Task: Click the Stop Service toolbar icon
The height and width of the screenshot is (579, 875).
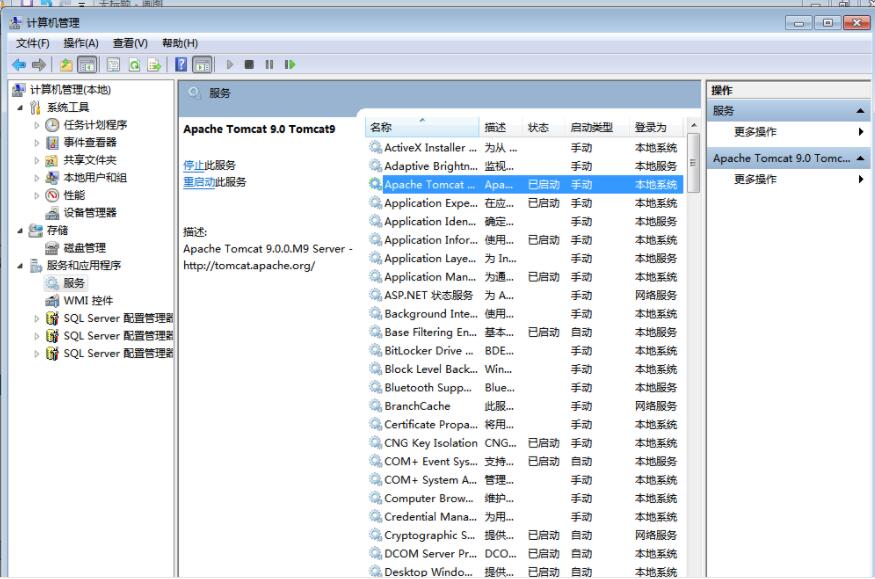Action: 249,65
